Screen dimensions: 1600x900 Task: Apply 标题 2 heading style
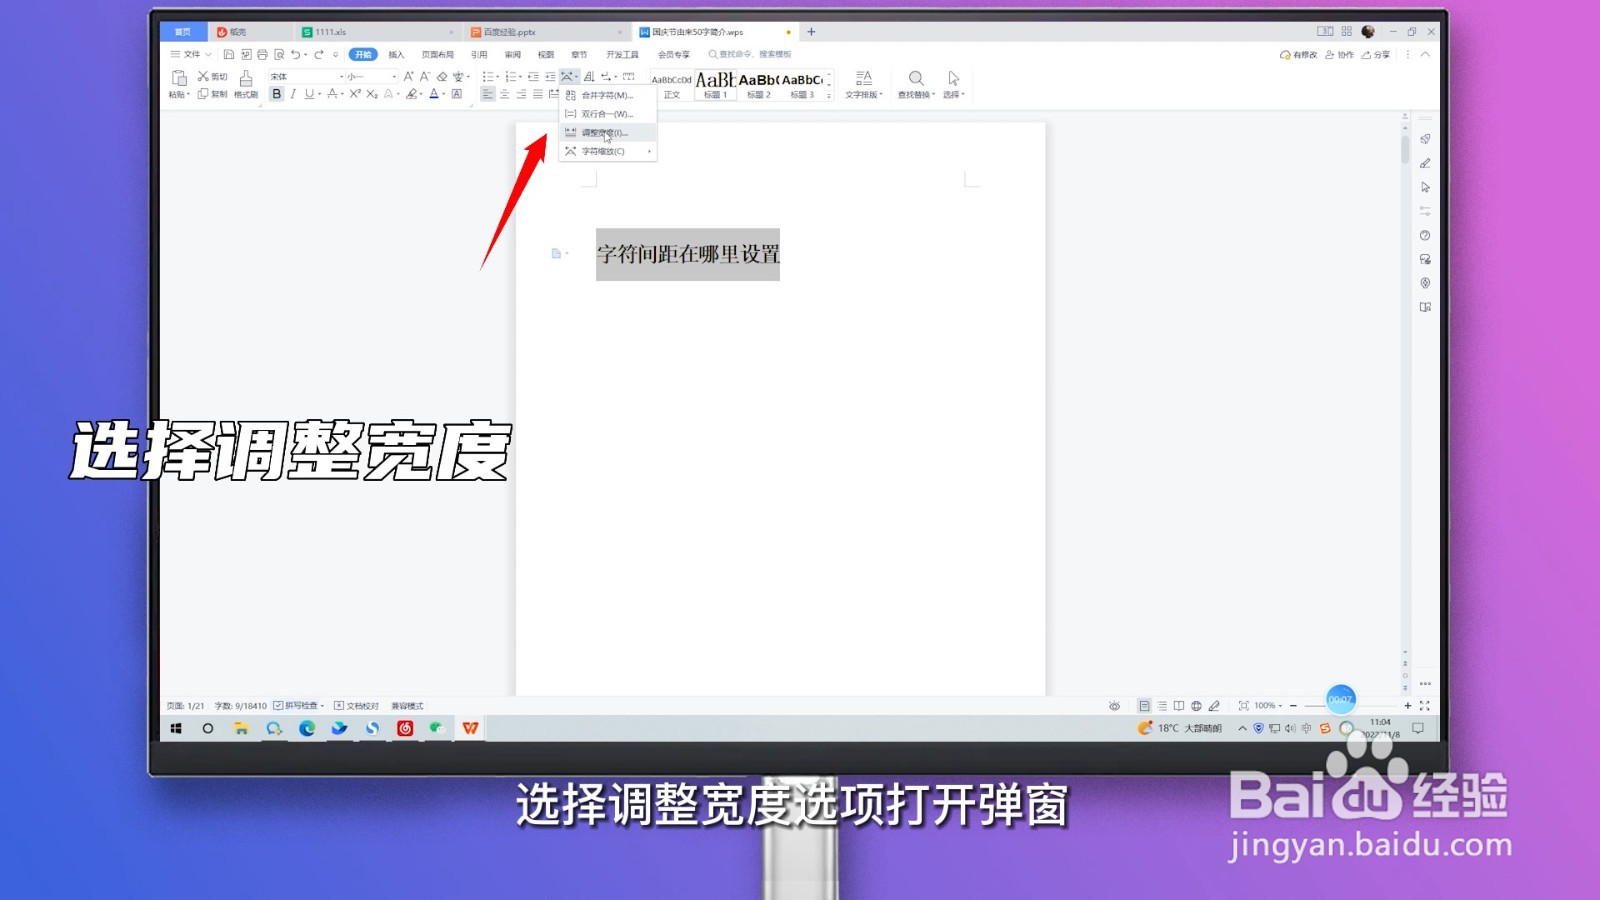pyautogui.click(x=759, y=84)
